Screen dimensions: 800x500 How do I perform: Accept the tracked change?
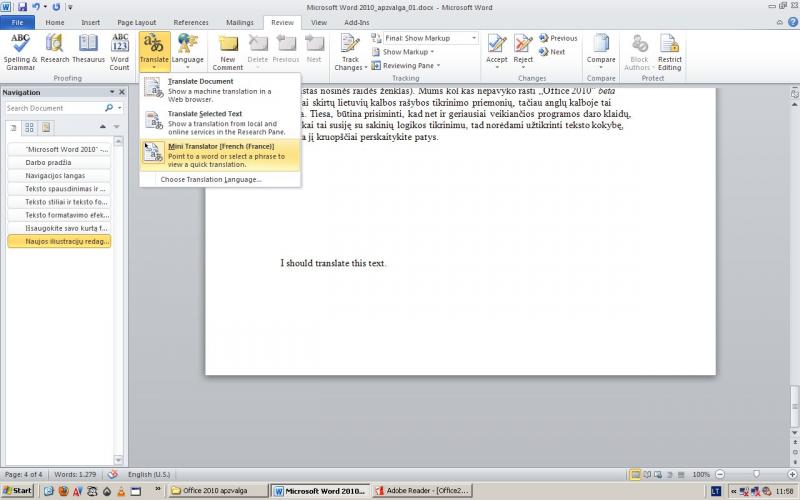pos(496,52)
